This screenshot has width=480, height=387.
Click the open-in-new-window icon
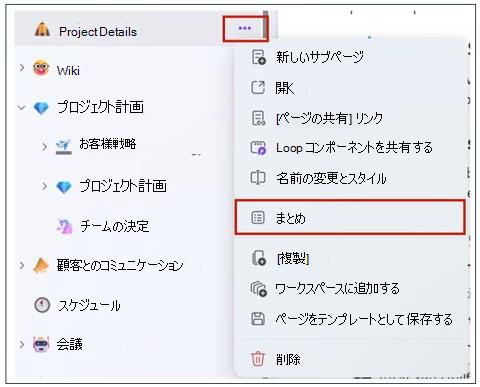[258, 88]
